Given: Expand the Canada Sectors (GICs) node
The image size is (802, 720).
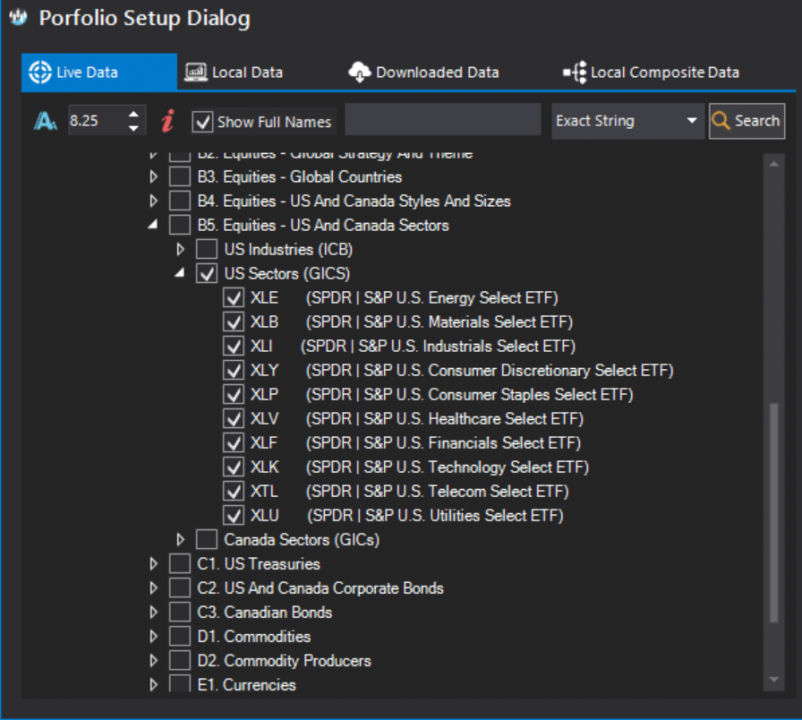Looking at the screenshot, I should coord(180,539).
